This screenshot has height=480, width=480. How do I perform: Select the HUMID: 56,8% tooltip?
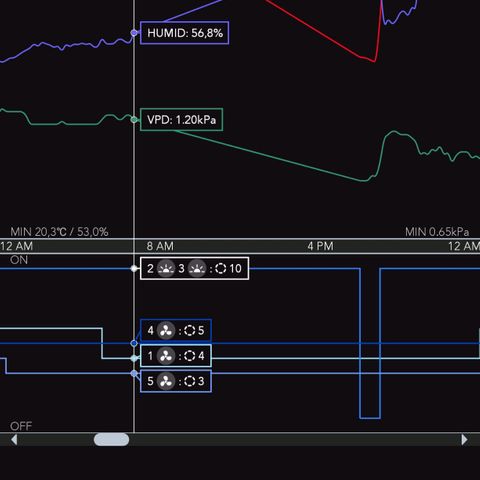pos(185,33)
